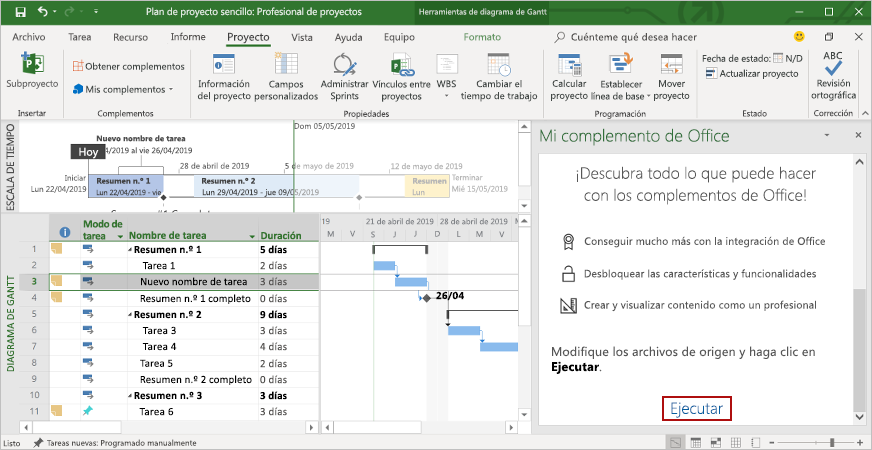Open Administrar Sprints

coord(344,77)
